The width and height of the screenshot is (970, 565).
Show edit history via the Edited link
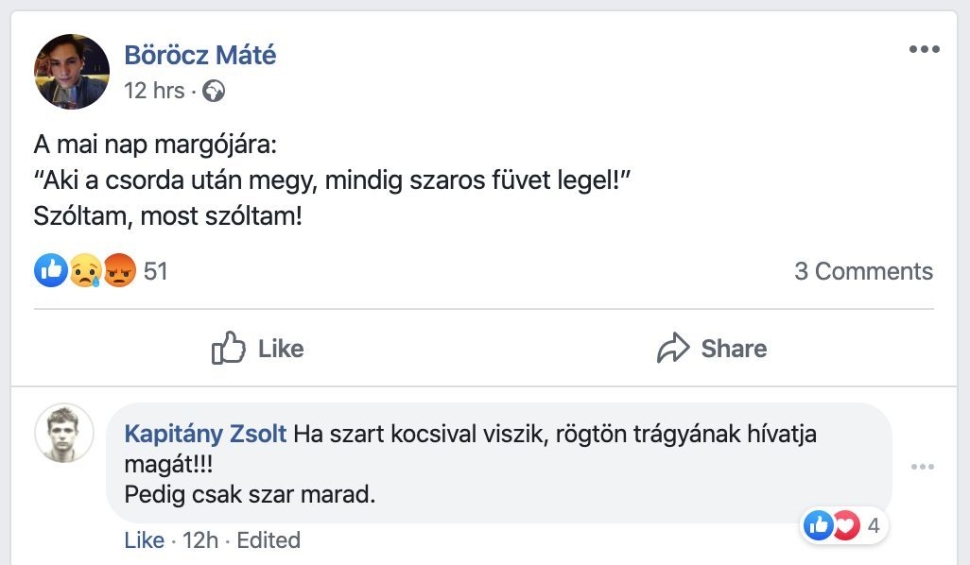[268, 540]
